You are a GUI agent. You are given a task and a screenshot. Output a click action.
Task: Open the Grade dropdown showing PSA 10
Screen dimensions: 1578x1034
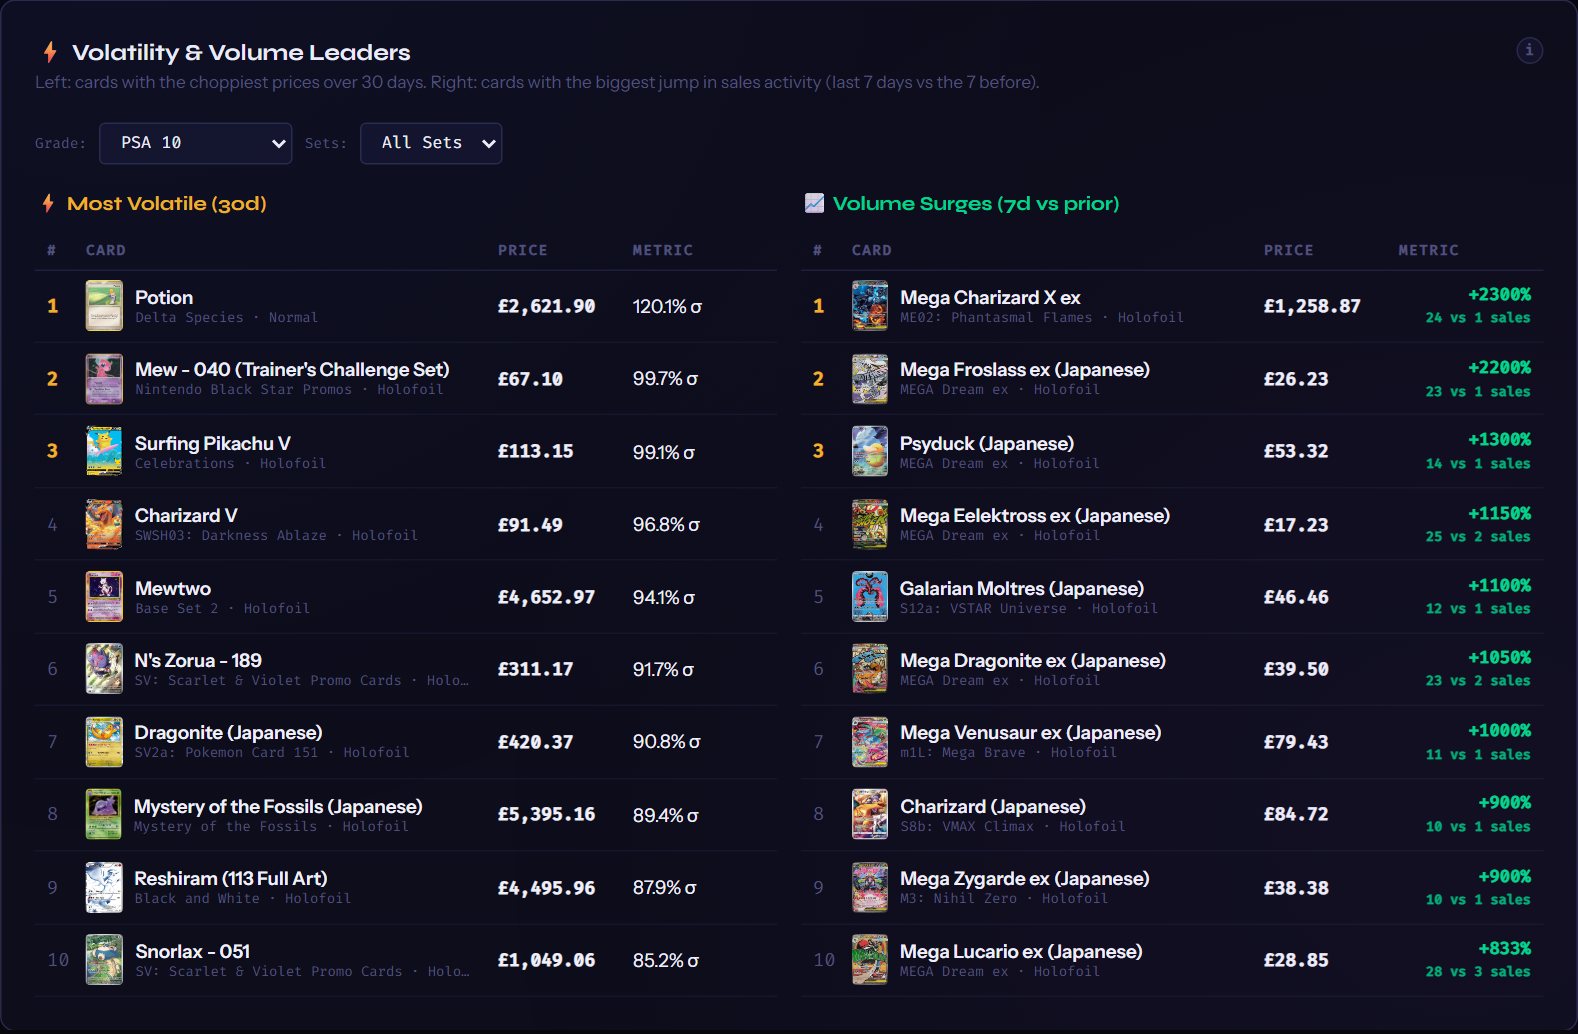tap(196, 143)
